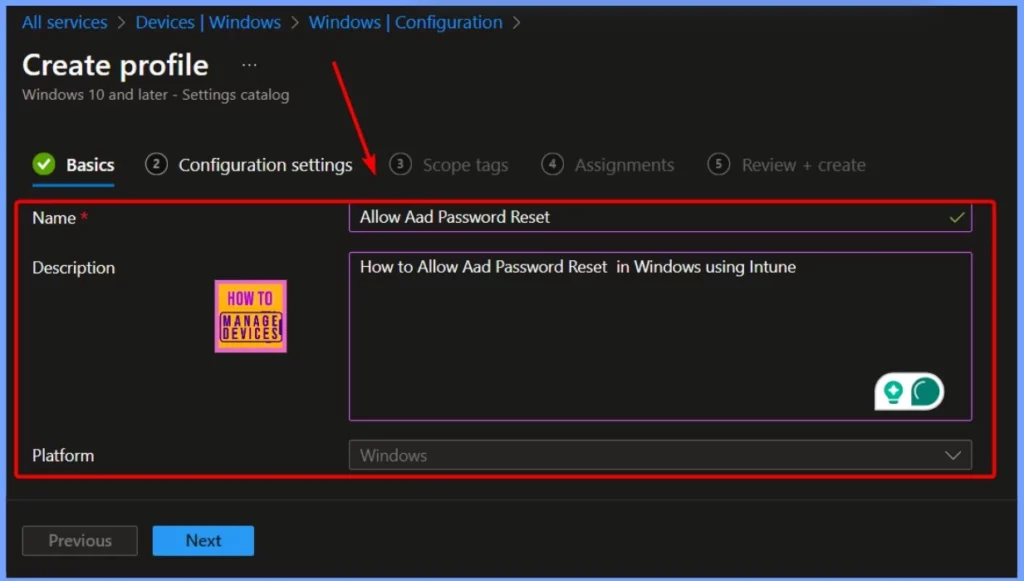This screenshot has width=1024, height=581.
Task: Open Windows | Configuration breadcrumb link
Action: pos(406,22)
